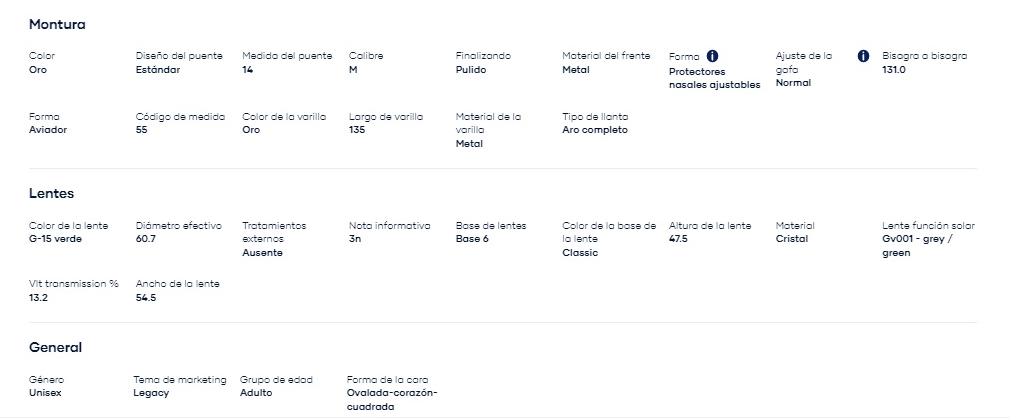Click the 'Vlt transmission %' label
This screenshot has width=1010, height=418.
coord(74,284)
